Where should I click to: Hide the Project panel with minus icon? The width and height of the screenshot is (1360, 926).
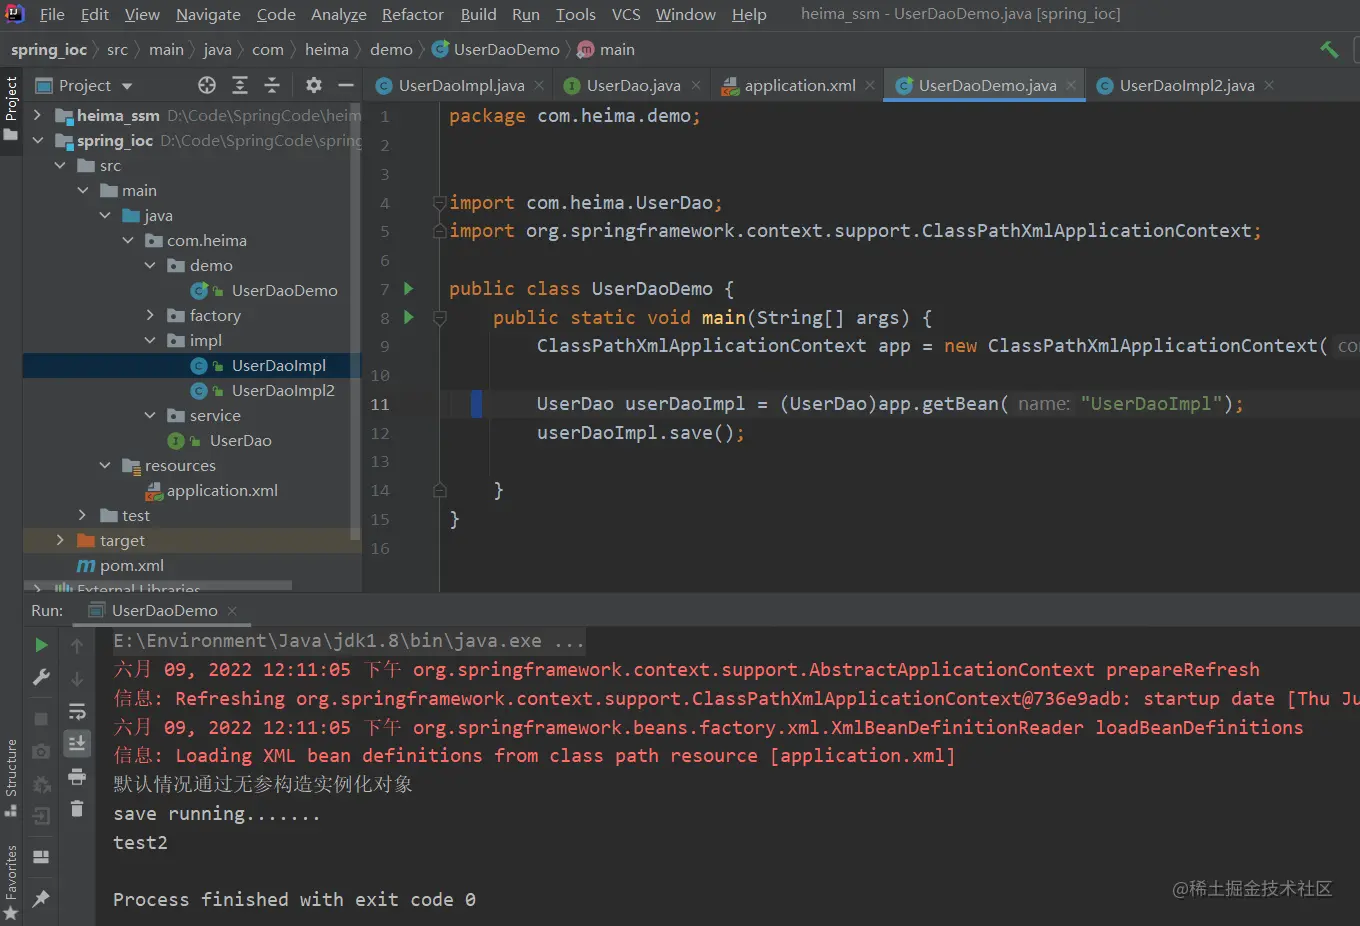[x=346, y=85]
